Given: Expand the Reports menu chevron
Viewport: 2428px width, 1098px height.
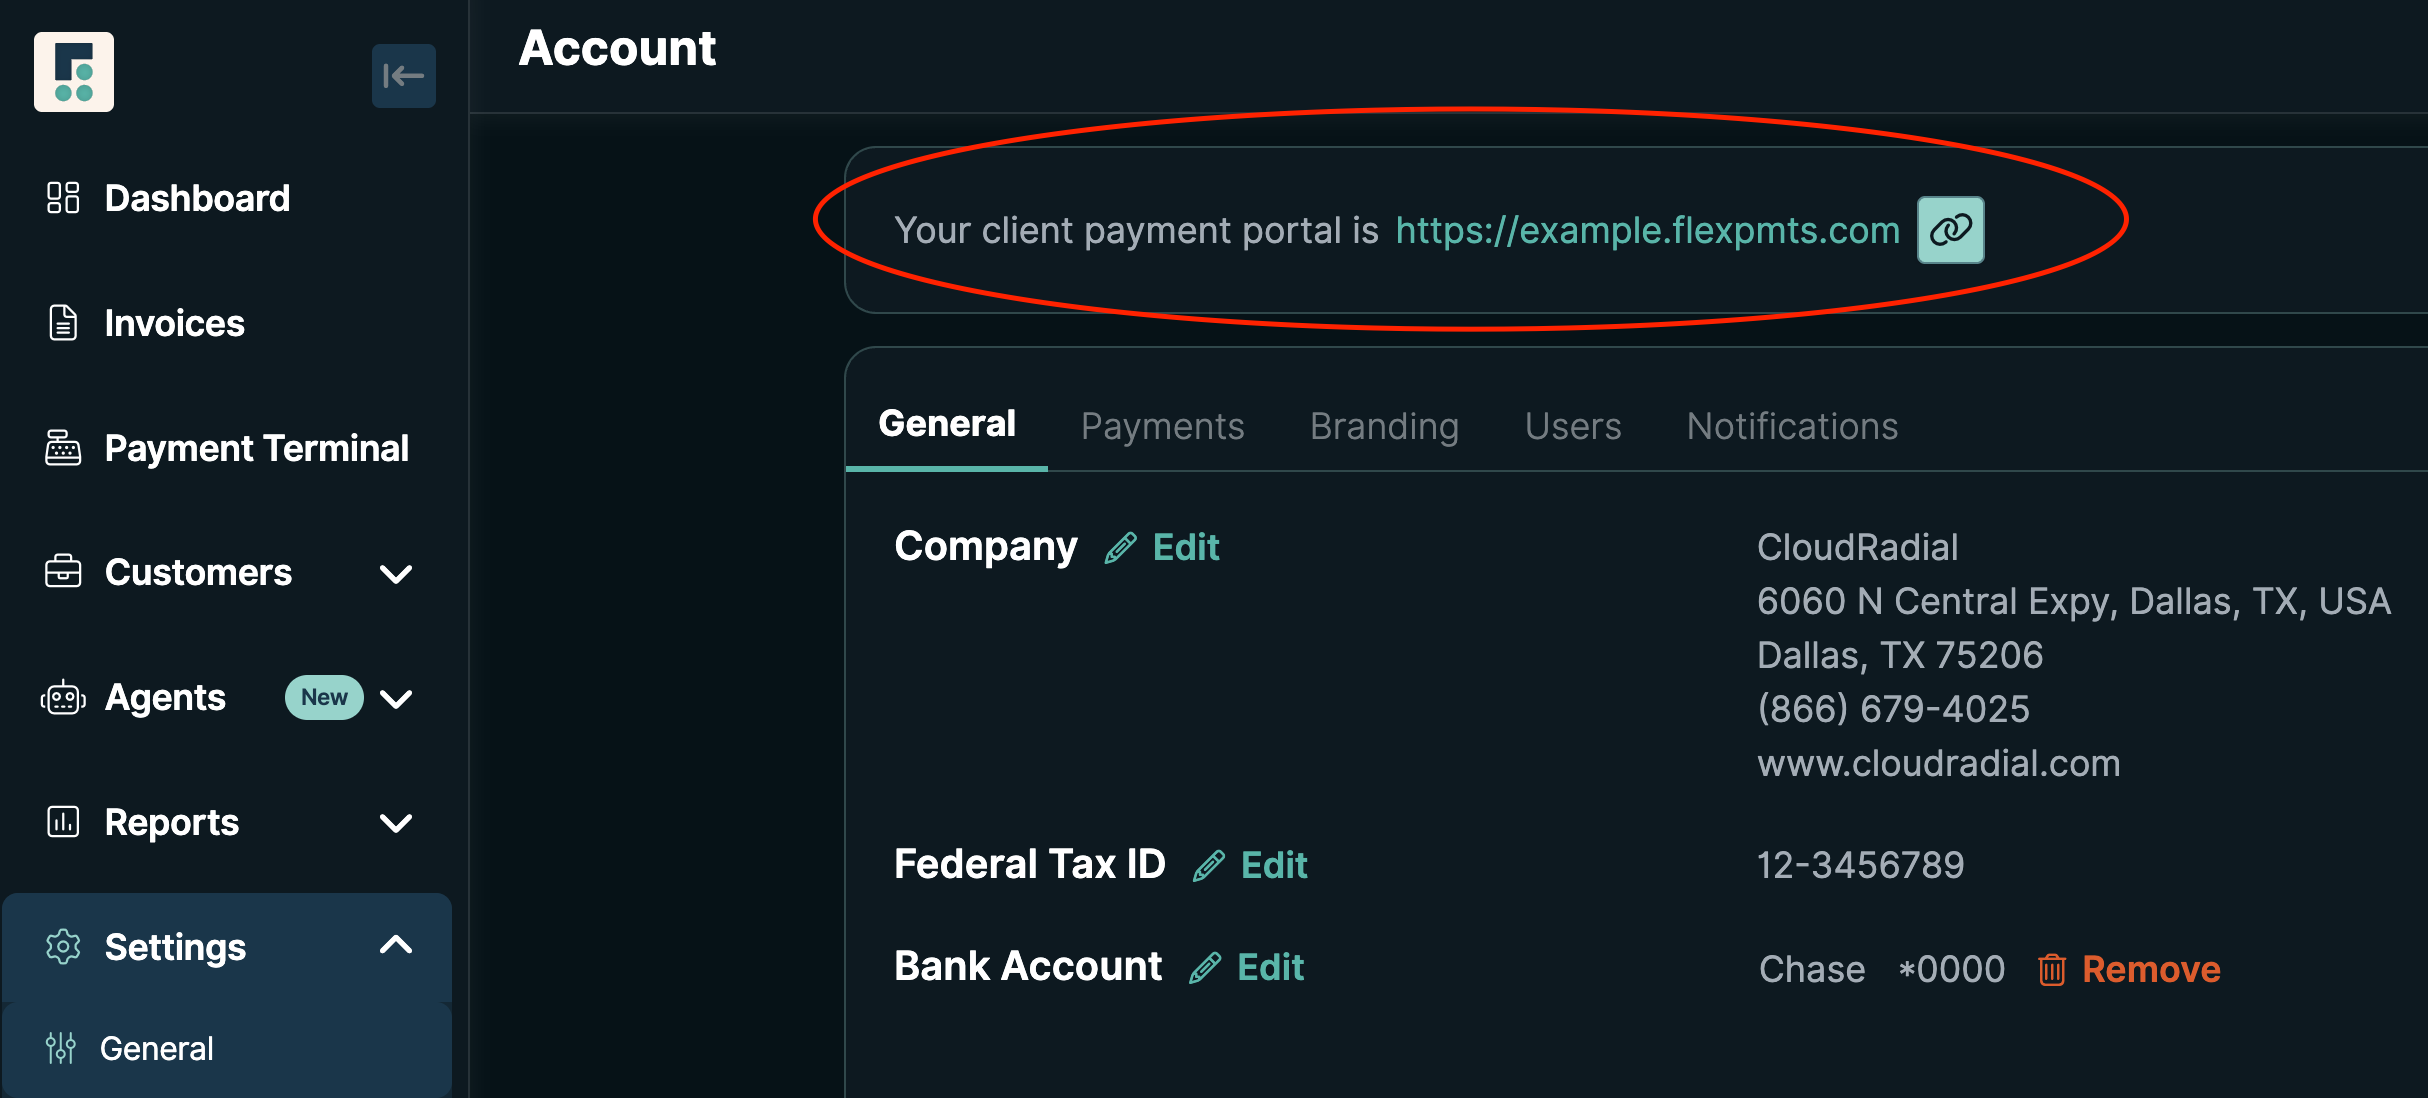Looking at the screenshot, I should tap(396, 824).
